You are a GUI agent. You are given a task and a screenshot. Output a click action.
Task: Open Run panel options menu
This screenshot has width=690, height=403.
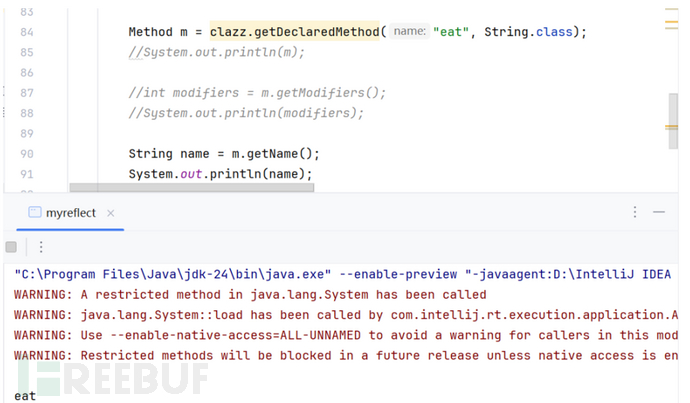(634, 212)
